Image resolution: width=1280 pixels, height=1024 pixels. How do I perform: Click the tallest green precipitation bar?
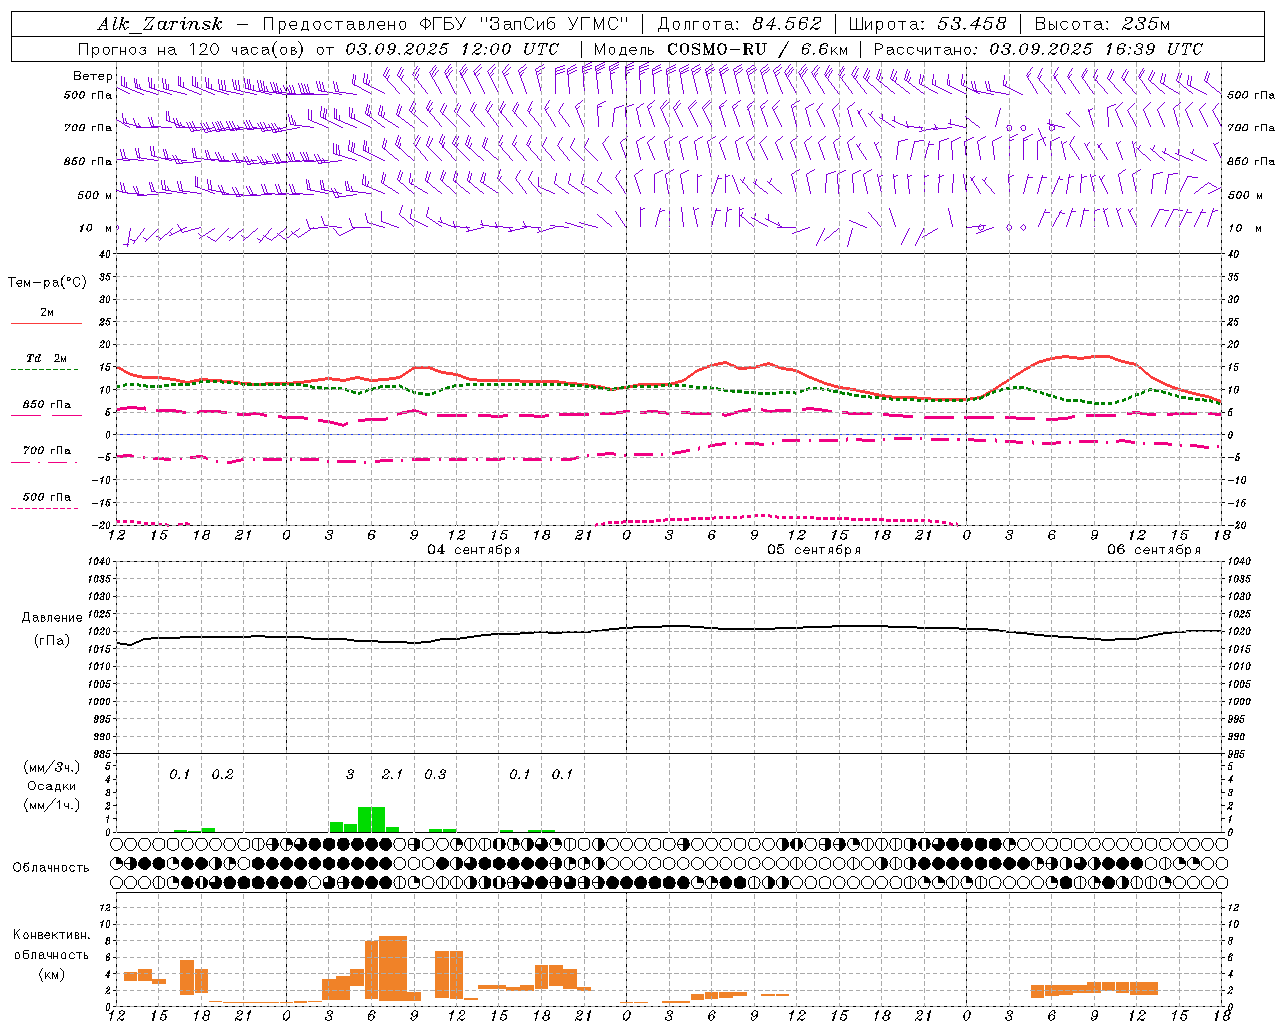tap(371, 819)
